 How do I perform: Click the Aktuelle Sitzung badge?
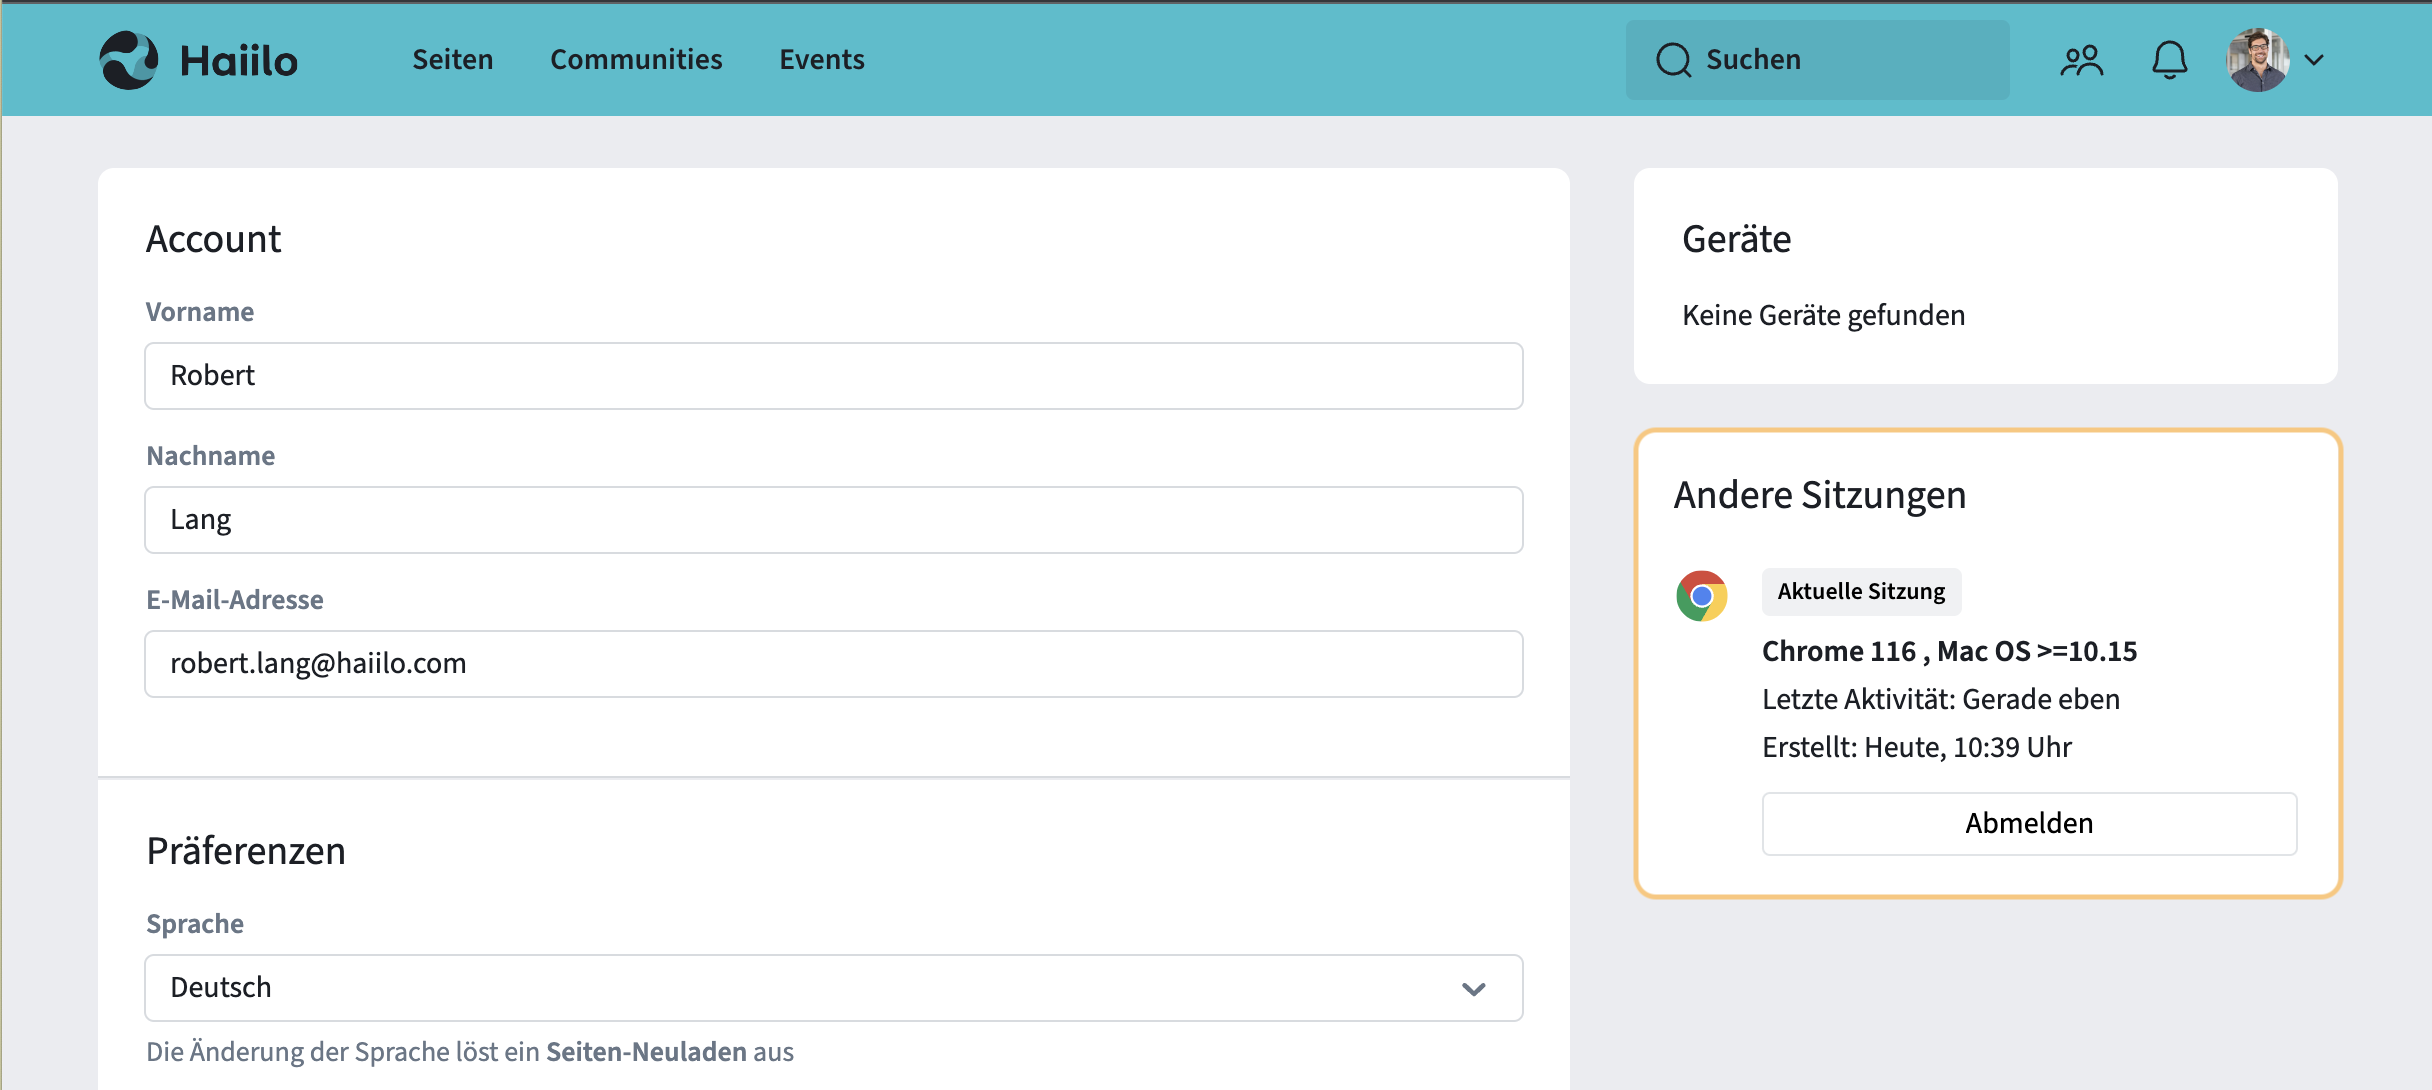click(1861, 592)
